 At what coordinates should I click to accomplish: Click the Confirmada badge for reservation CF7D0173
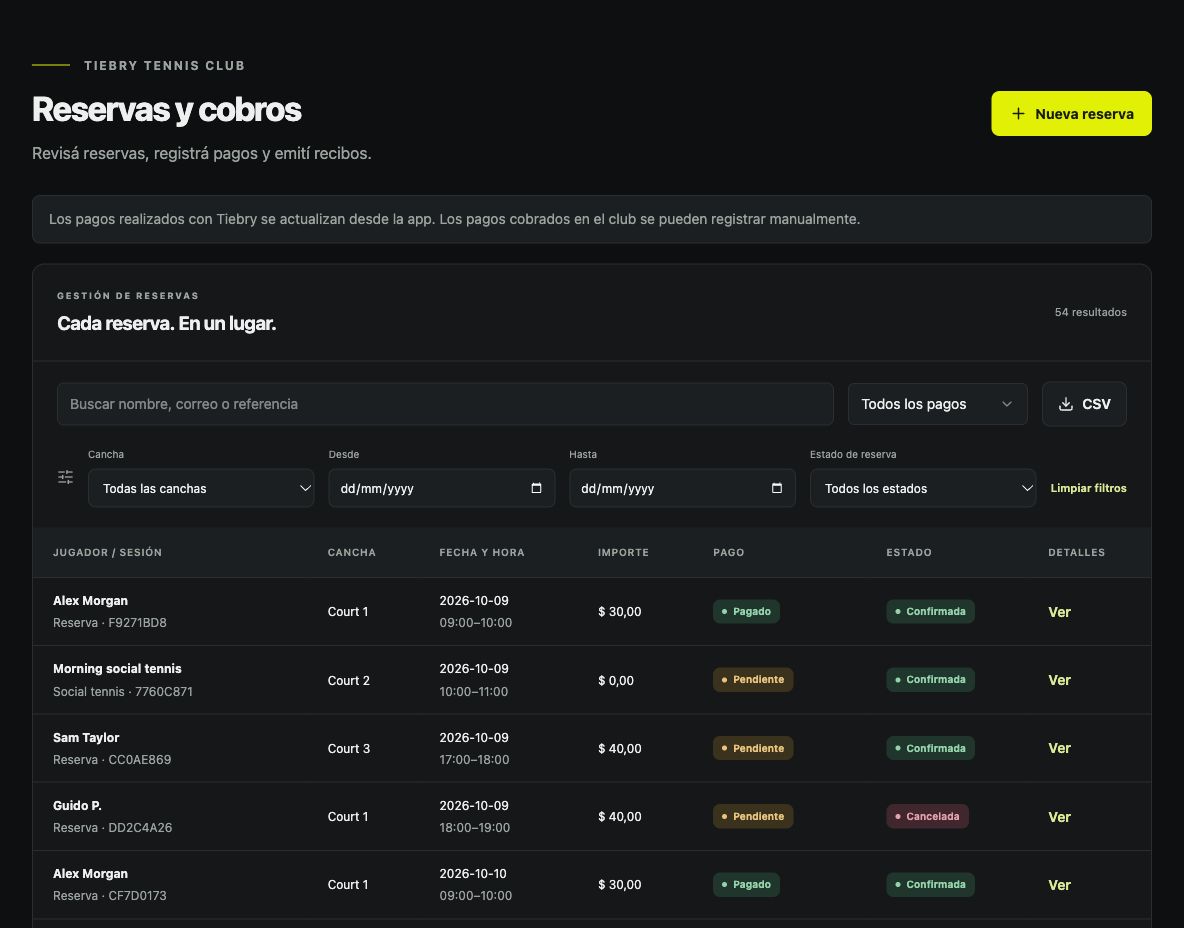(930, 884)
